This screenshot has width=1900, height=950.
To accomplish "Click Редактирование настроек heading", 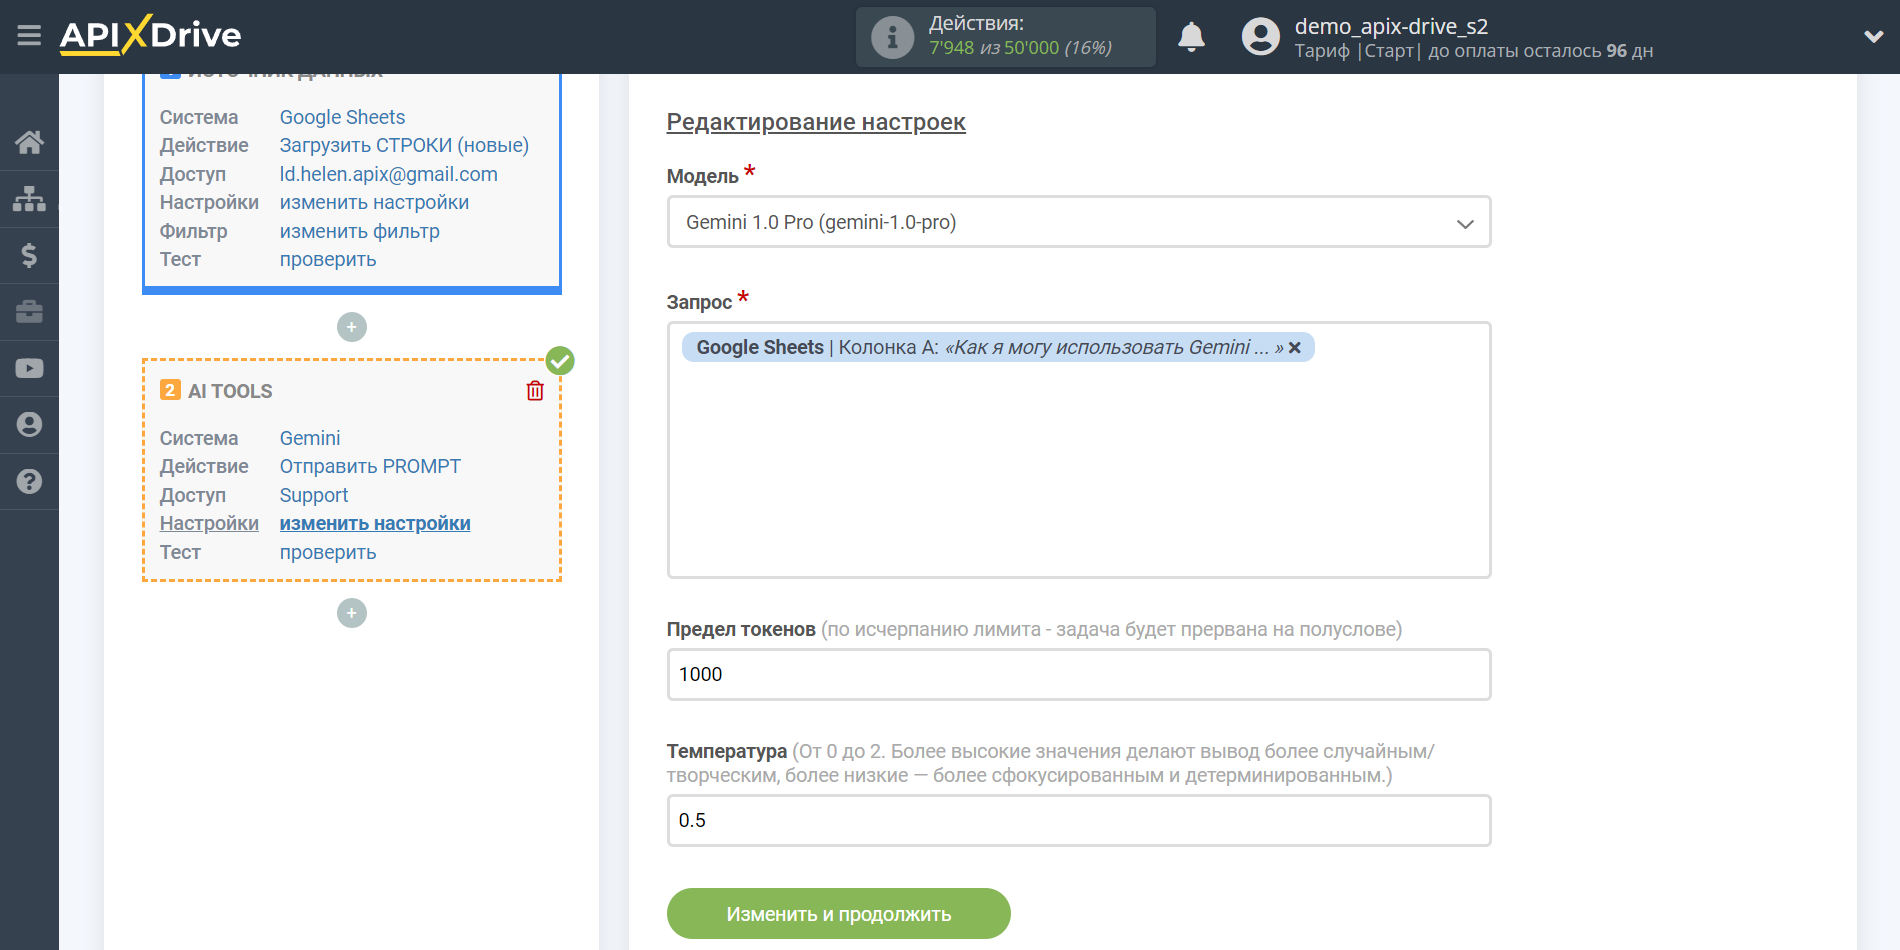I will [816, 122].
